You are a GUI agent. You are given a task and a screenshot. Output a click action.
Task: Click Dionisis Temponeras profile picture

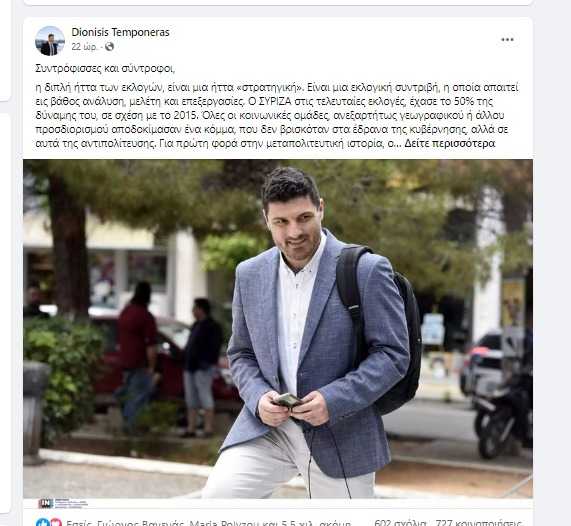click(x=50, y=41)
